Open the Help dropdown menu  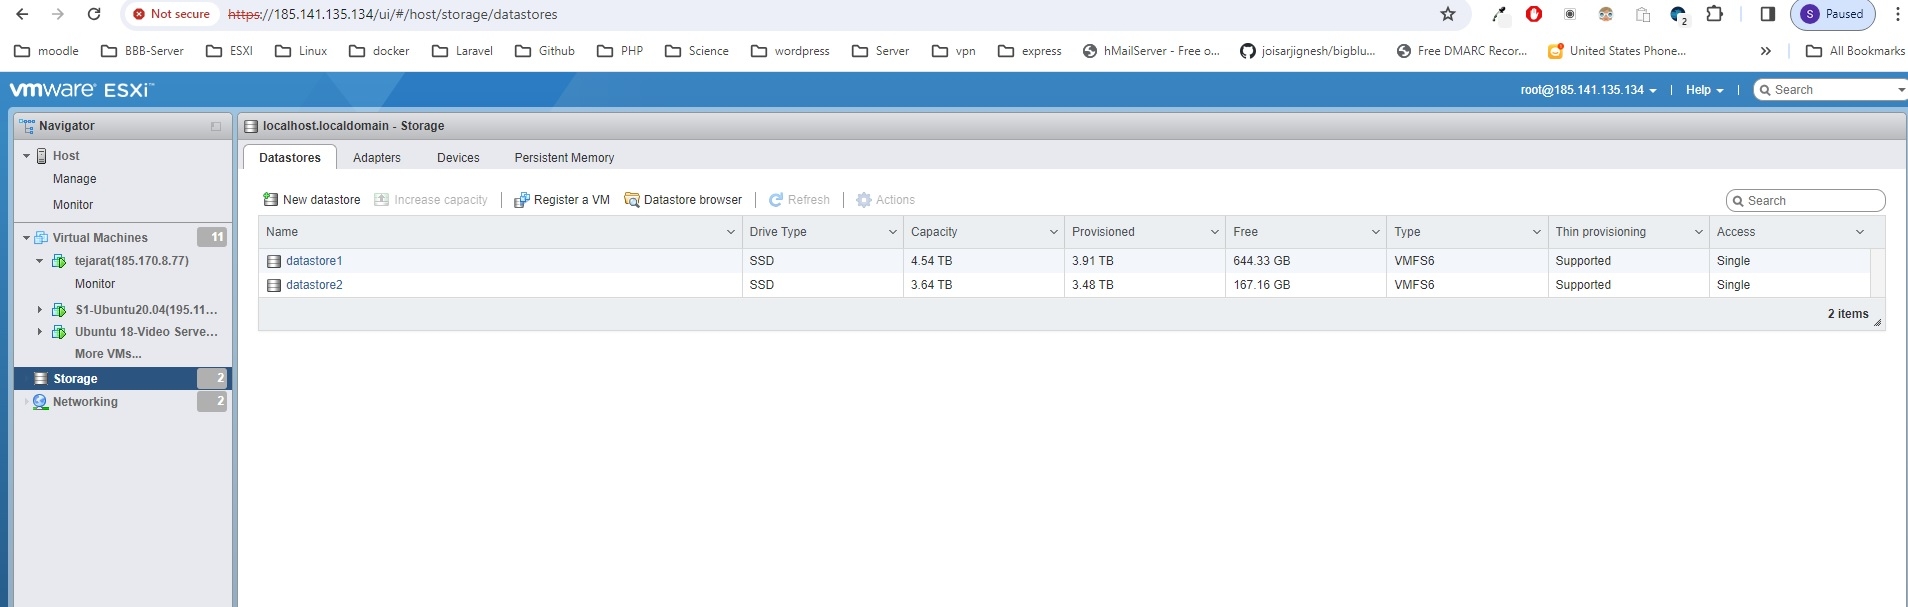pyautogui.click(x=1704, y=90)
